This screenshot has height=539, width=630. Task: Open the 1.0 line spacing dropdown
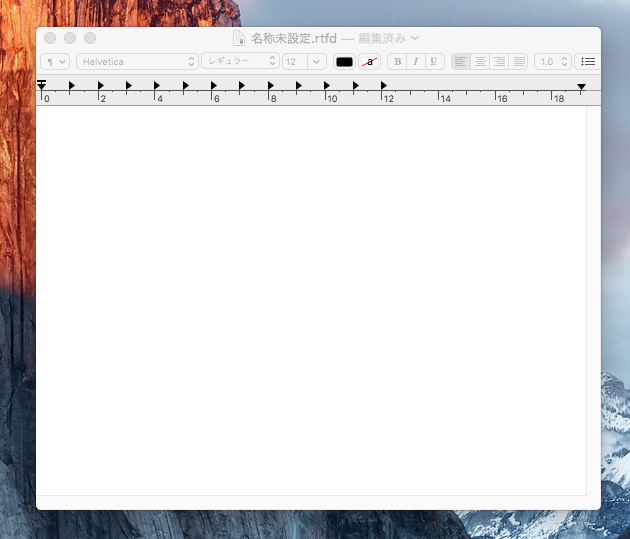click(553, 62)
